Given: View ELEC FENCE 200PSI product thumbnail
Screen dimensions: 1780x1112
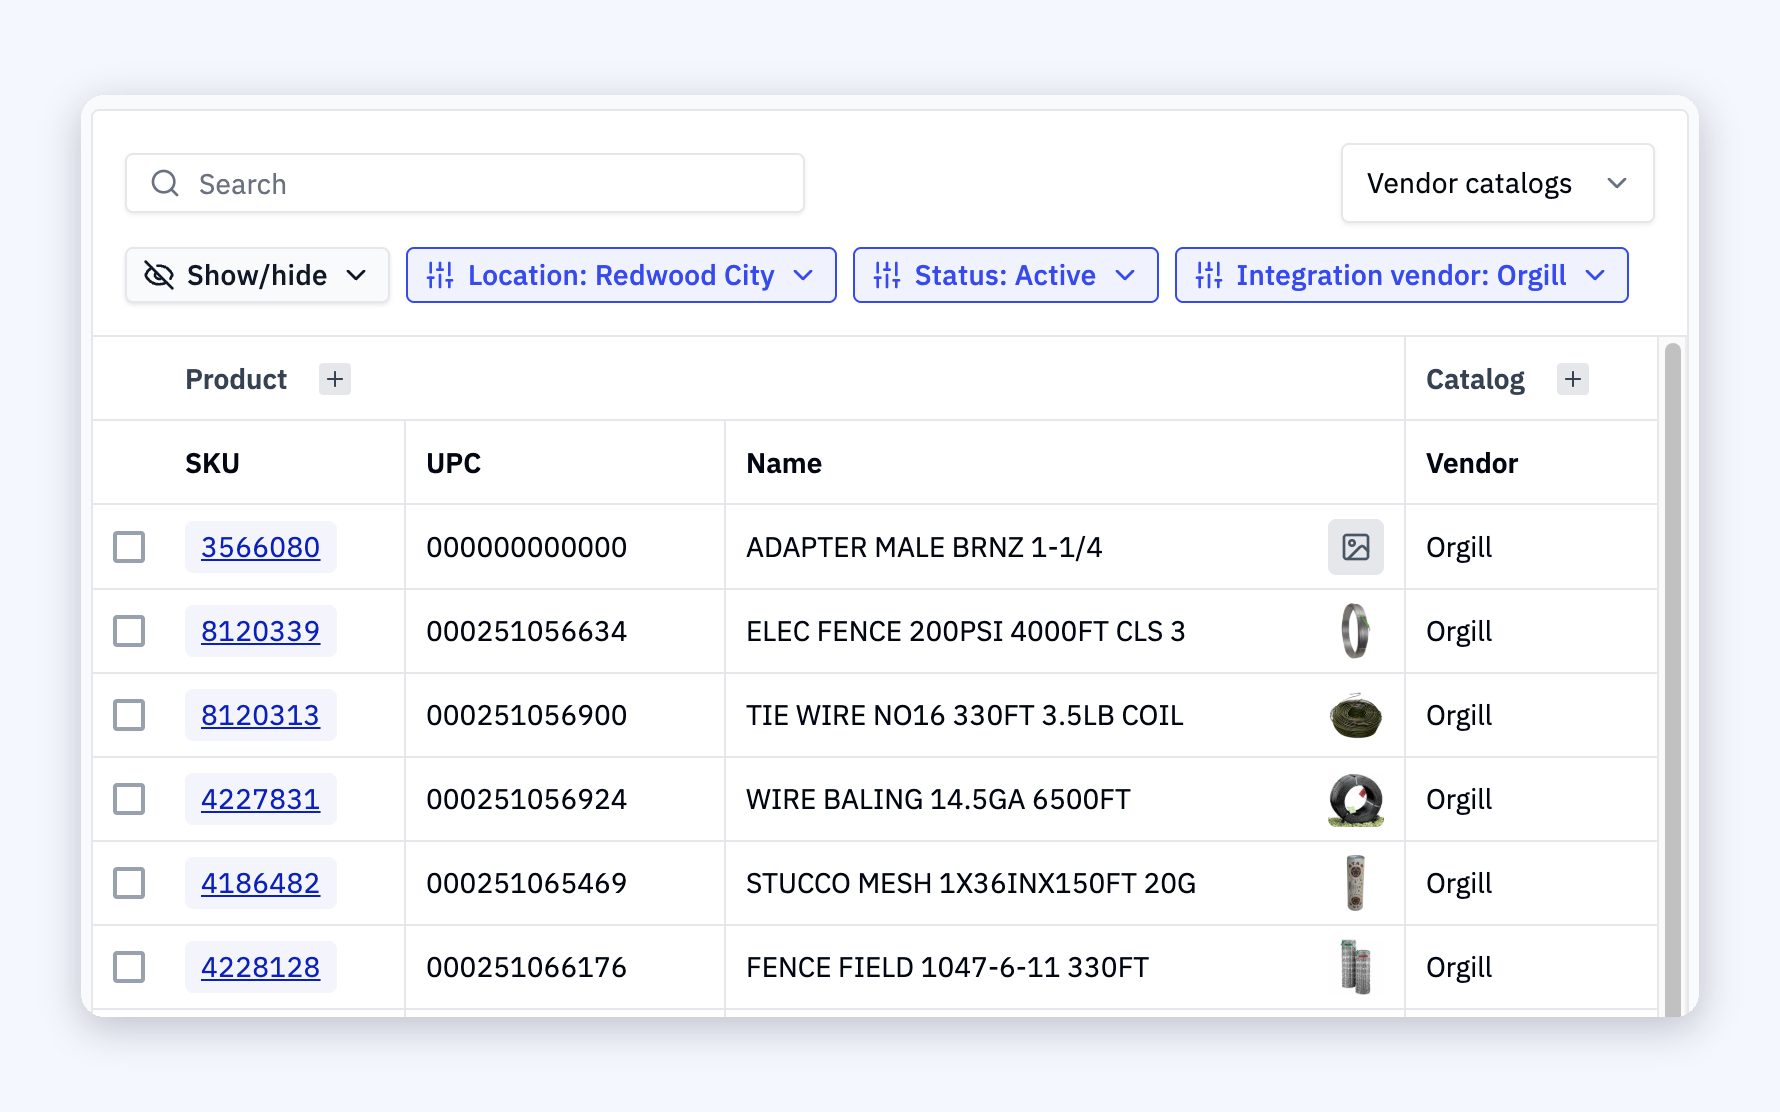Looking at the screenshot, I should pyautogui.click(x=1356, y=631).
